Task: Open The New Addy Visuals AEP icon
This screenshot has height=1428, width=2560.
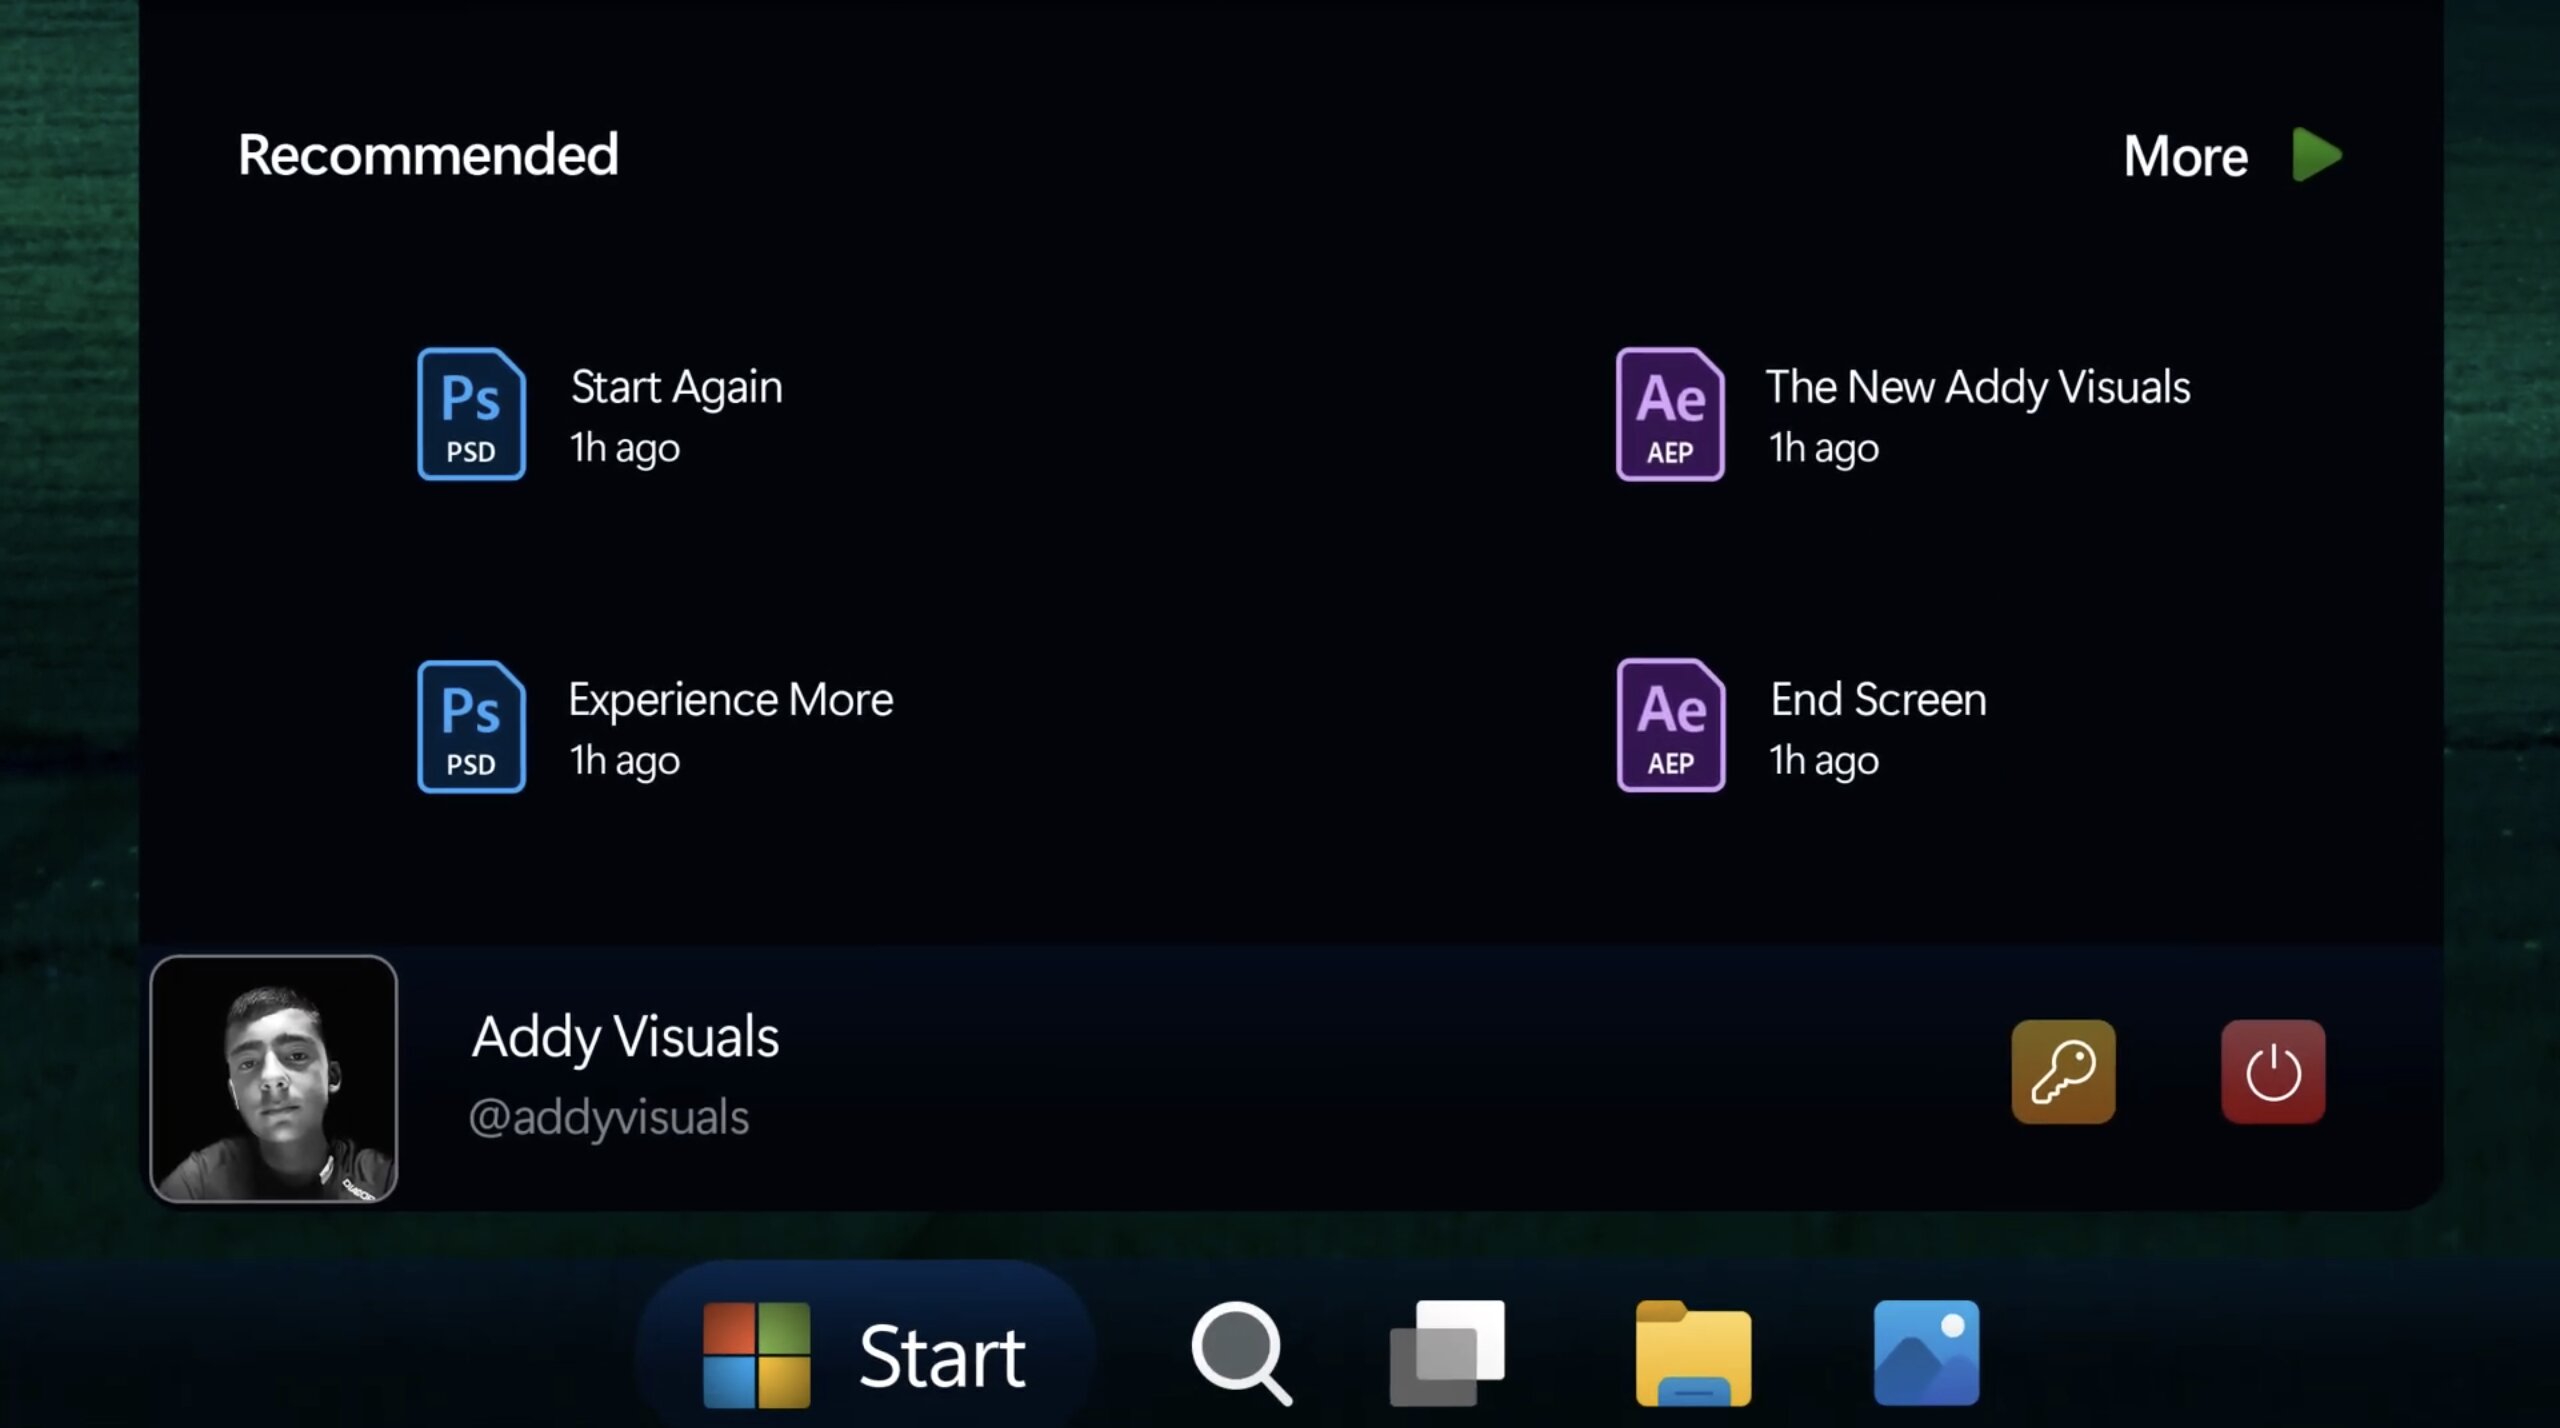Action: pos(1670,414)
